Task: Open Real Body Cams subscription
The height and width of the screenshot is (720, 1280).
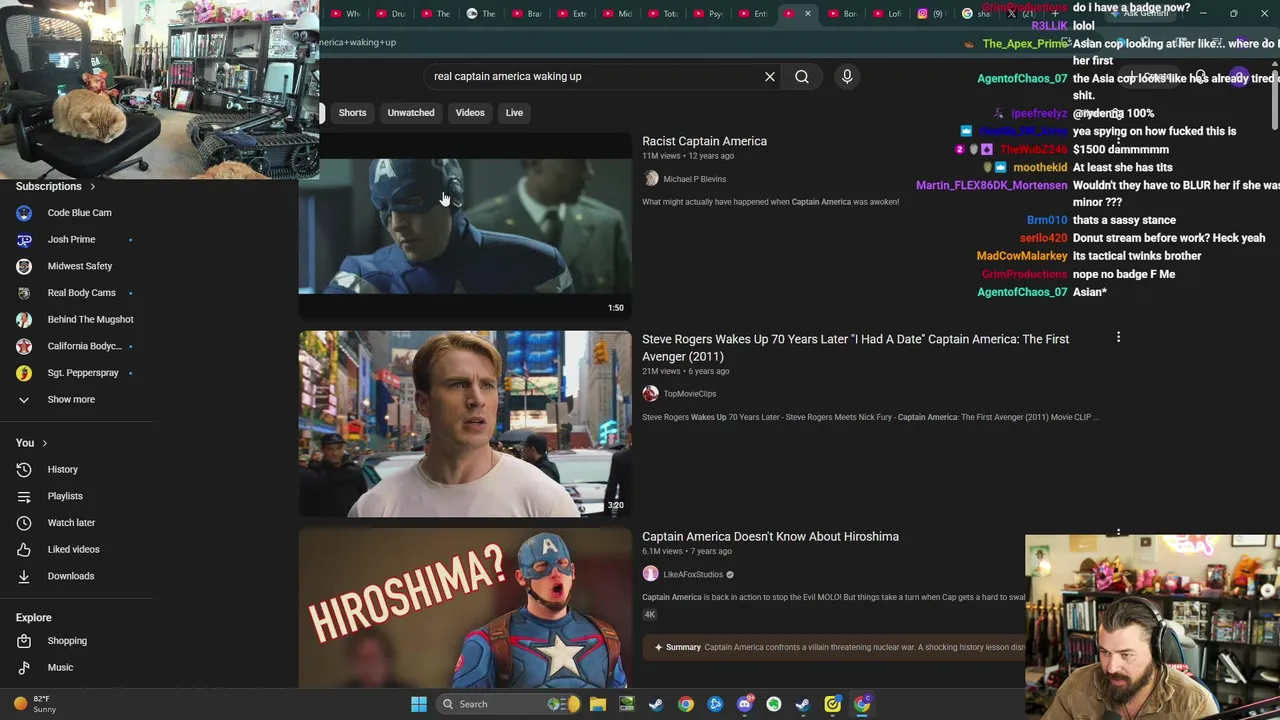Action: pyautogui.click(x=76, y=292)
